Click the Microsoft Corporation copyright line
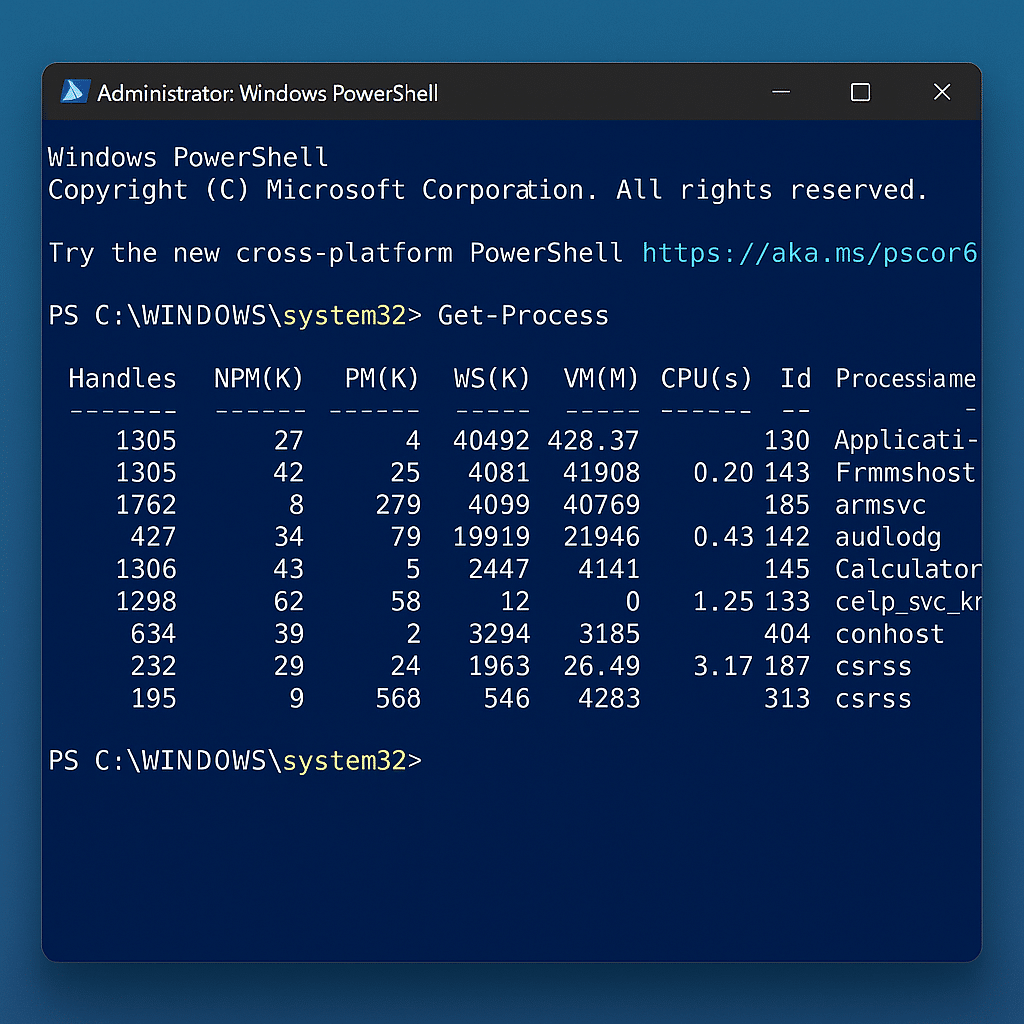This screenshot has width=1024, height=1024. tap(488, 190)
